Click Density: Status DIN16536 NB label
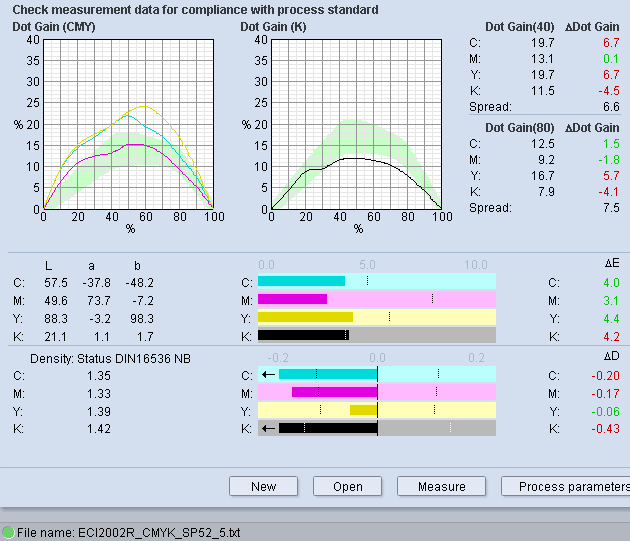This screenshot has width=630, height=541. tap(110, 359)
